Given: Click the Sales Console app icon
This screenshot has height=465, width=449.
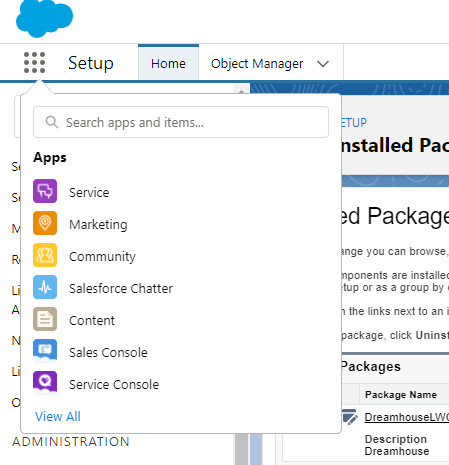Looking at the screenshot, I should pyautogui.click(x=45, y=351).
